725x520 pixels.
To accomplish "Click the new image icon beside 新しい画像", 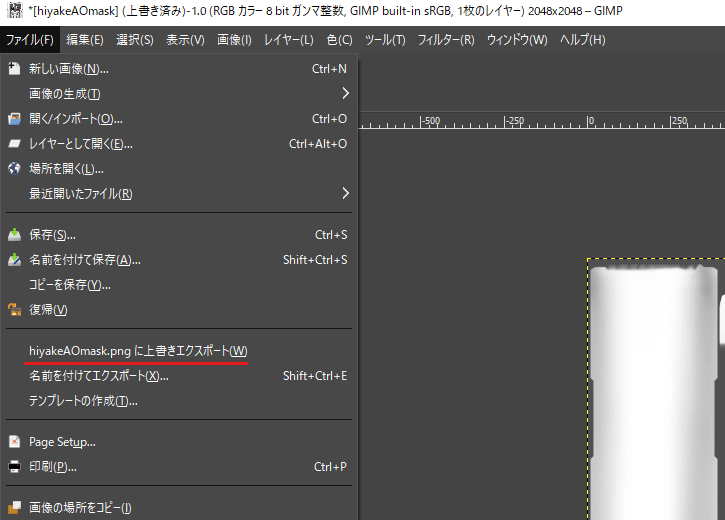I will tap(14, 68).
